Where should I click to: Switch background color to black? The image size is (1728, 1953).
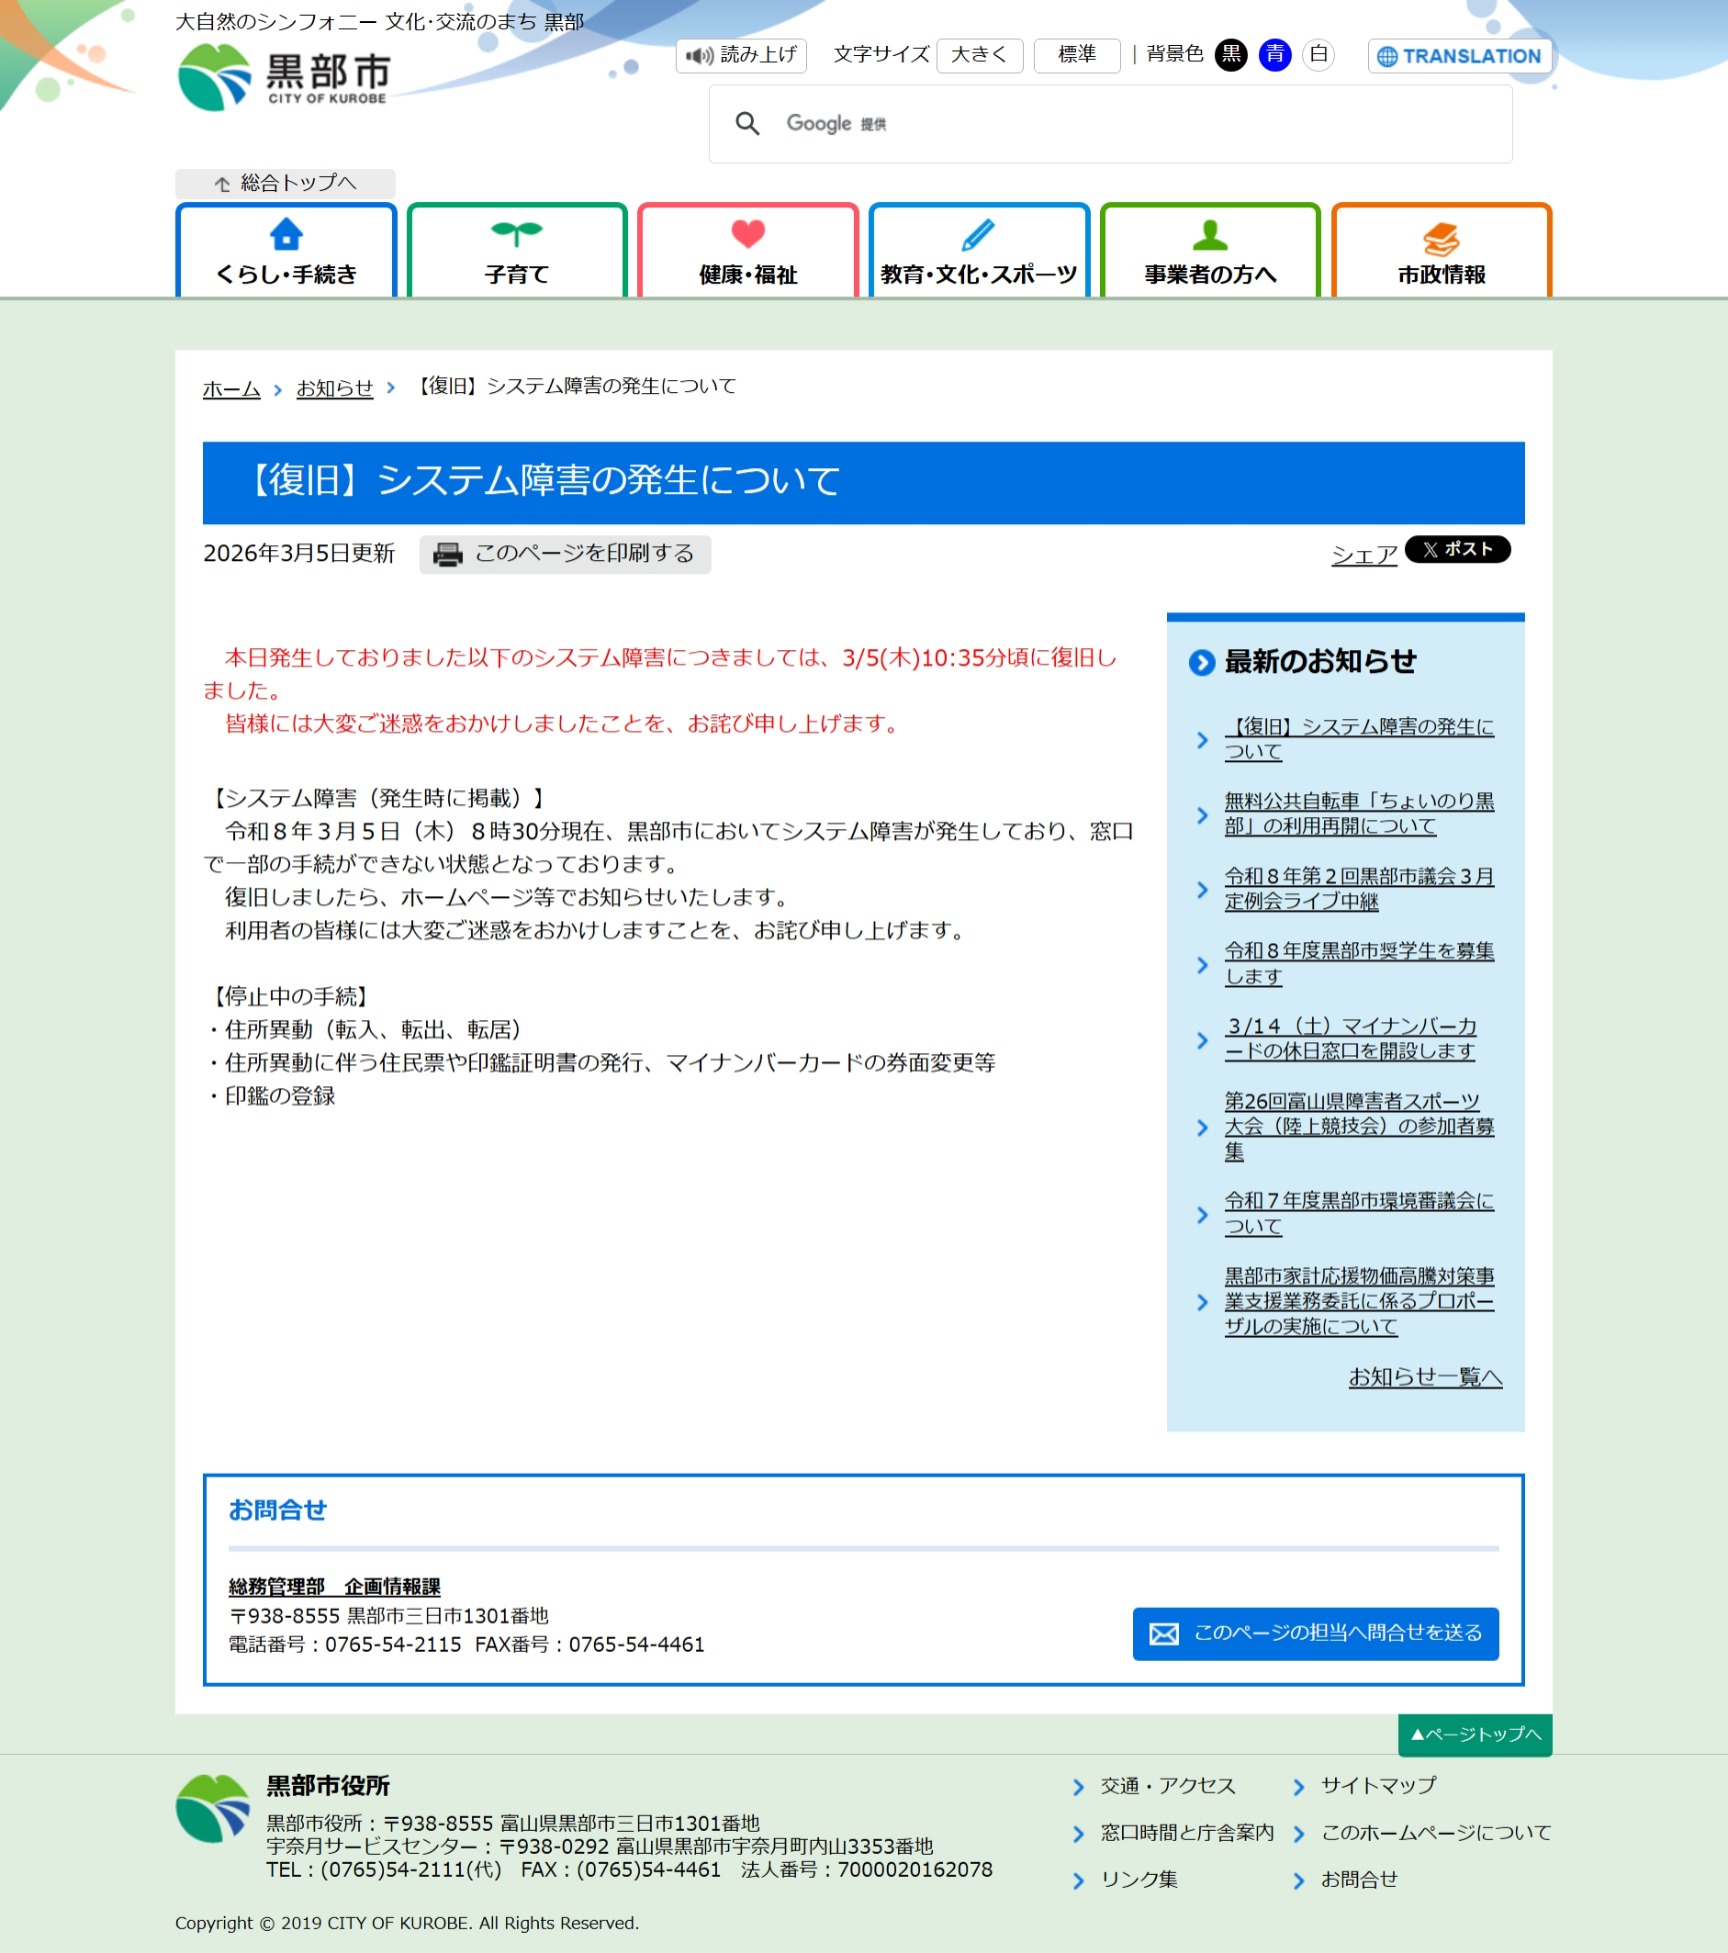1231,55
